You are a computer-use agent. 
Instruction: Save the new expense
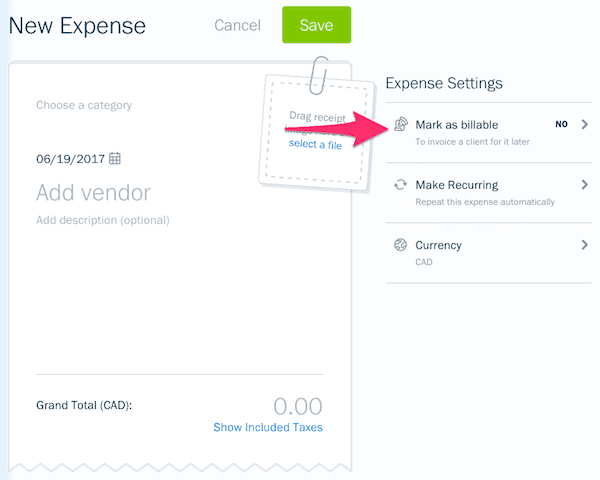316,25
